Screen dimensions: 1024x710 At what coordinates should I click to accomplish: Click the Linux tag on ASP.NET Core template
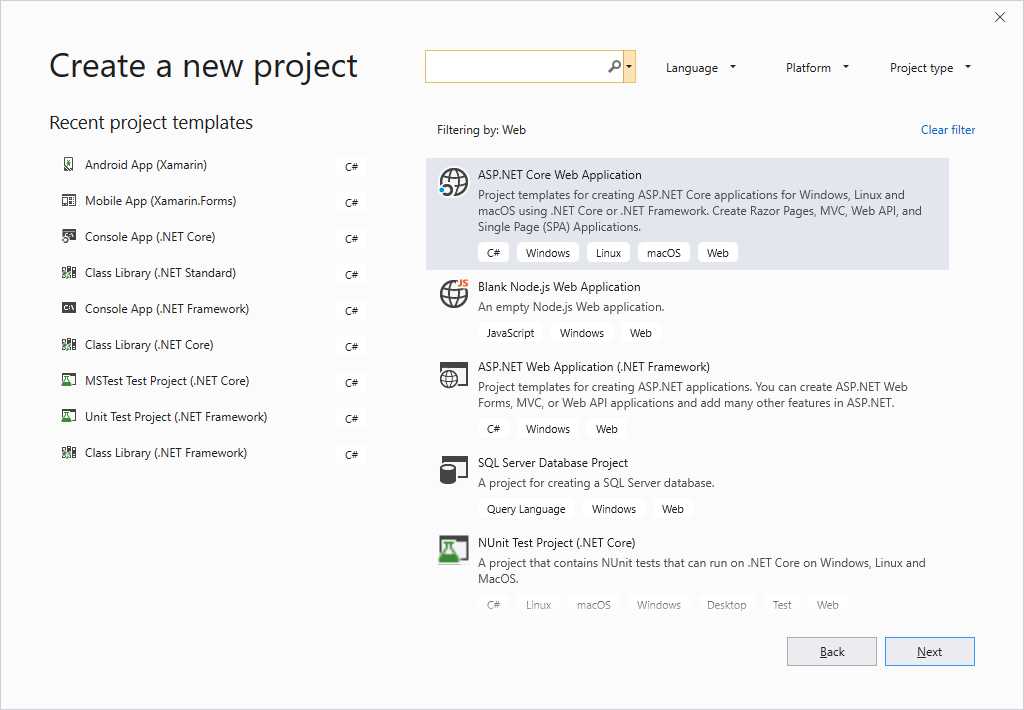[x=608, y=252]
